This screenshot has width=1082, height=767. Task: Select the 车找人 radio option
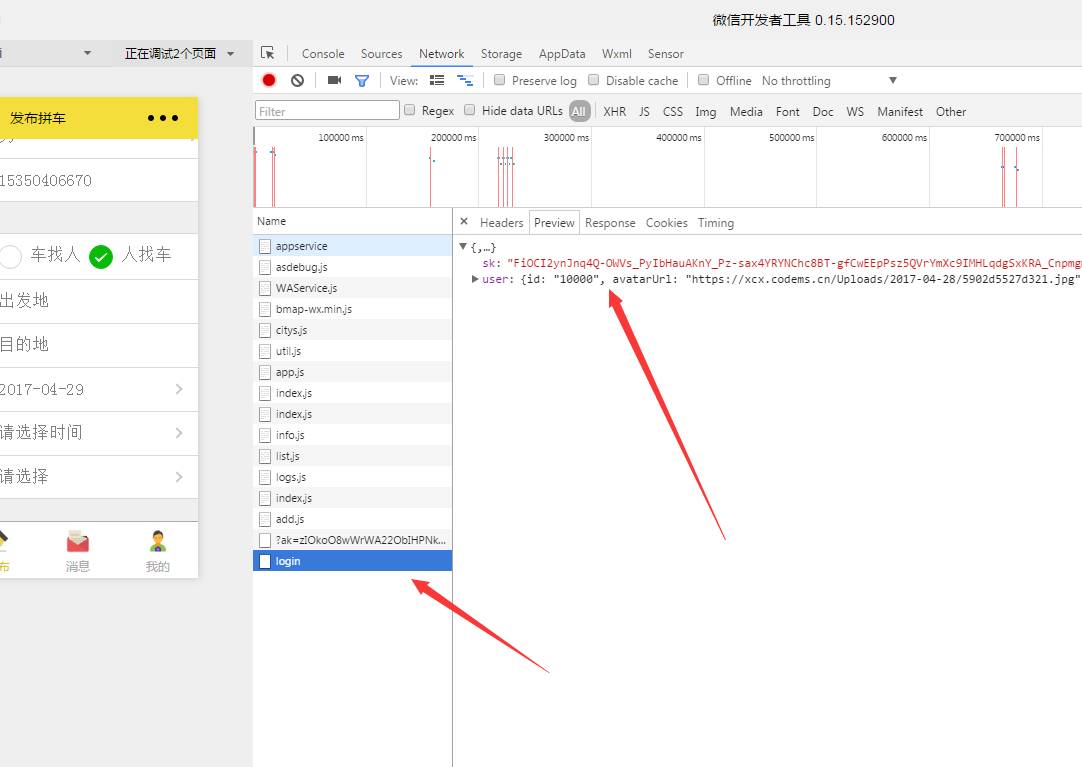coord(10,256)
